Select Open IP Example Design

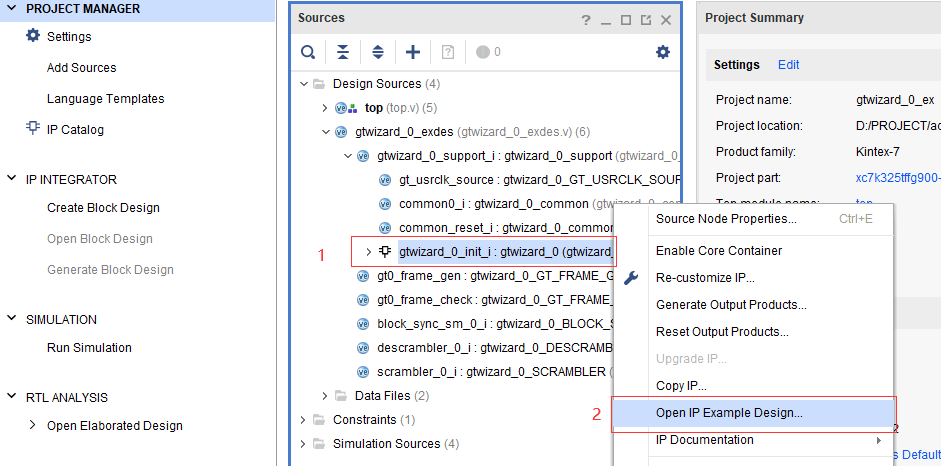pyautogui.click(x=753, y=413)
